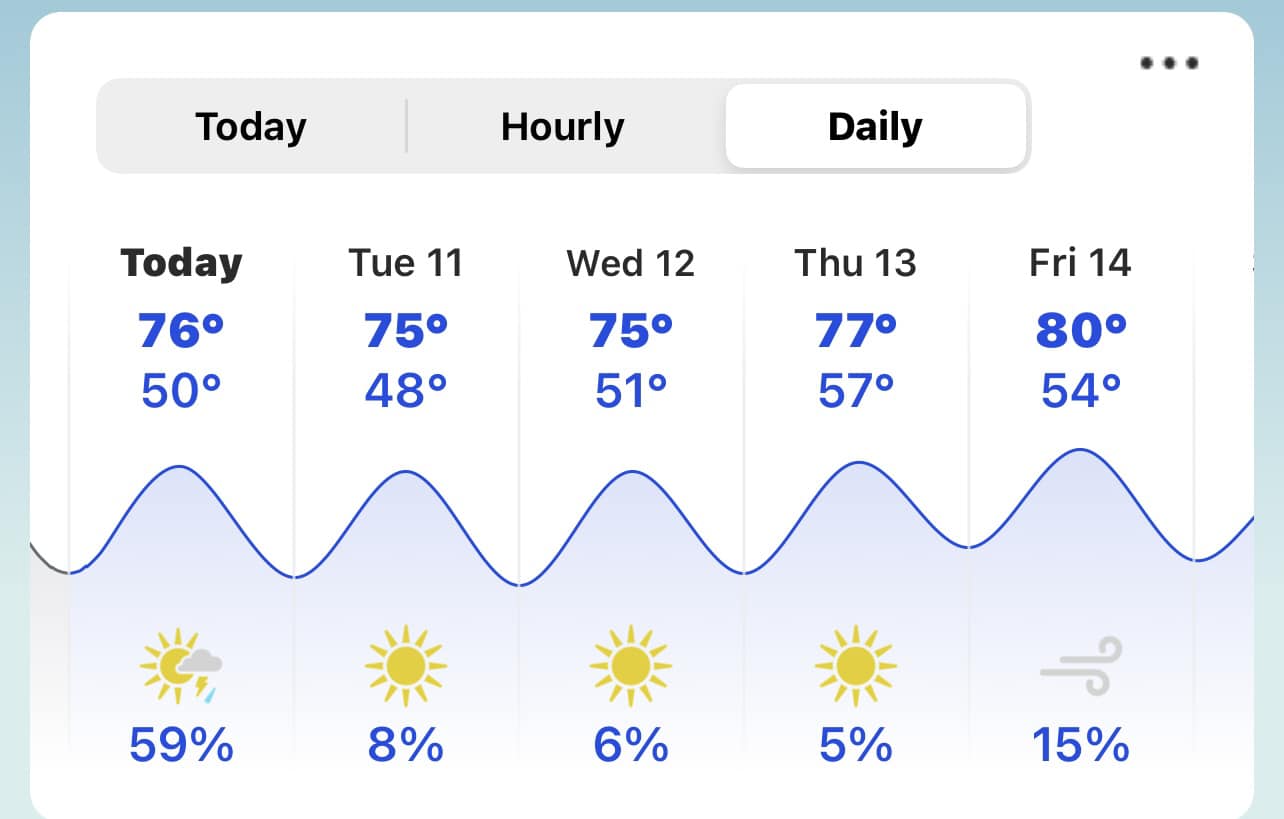Click the 8% rain chance for Tuesday
Screen dimensions: 1284x819
point(405,745)
